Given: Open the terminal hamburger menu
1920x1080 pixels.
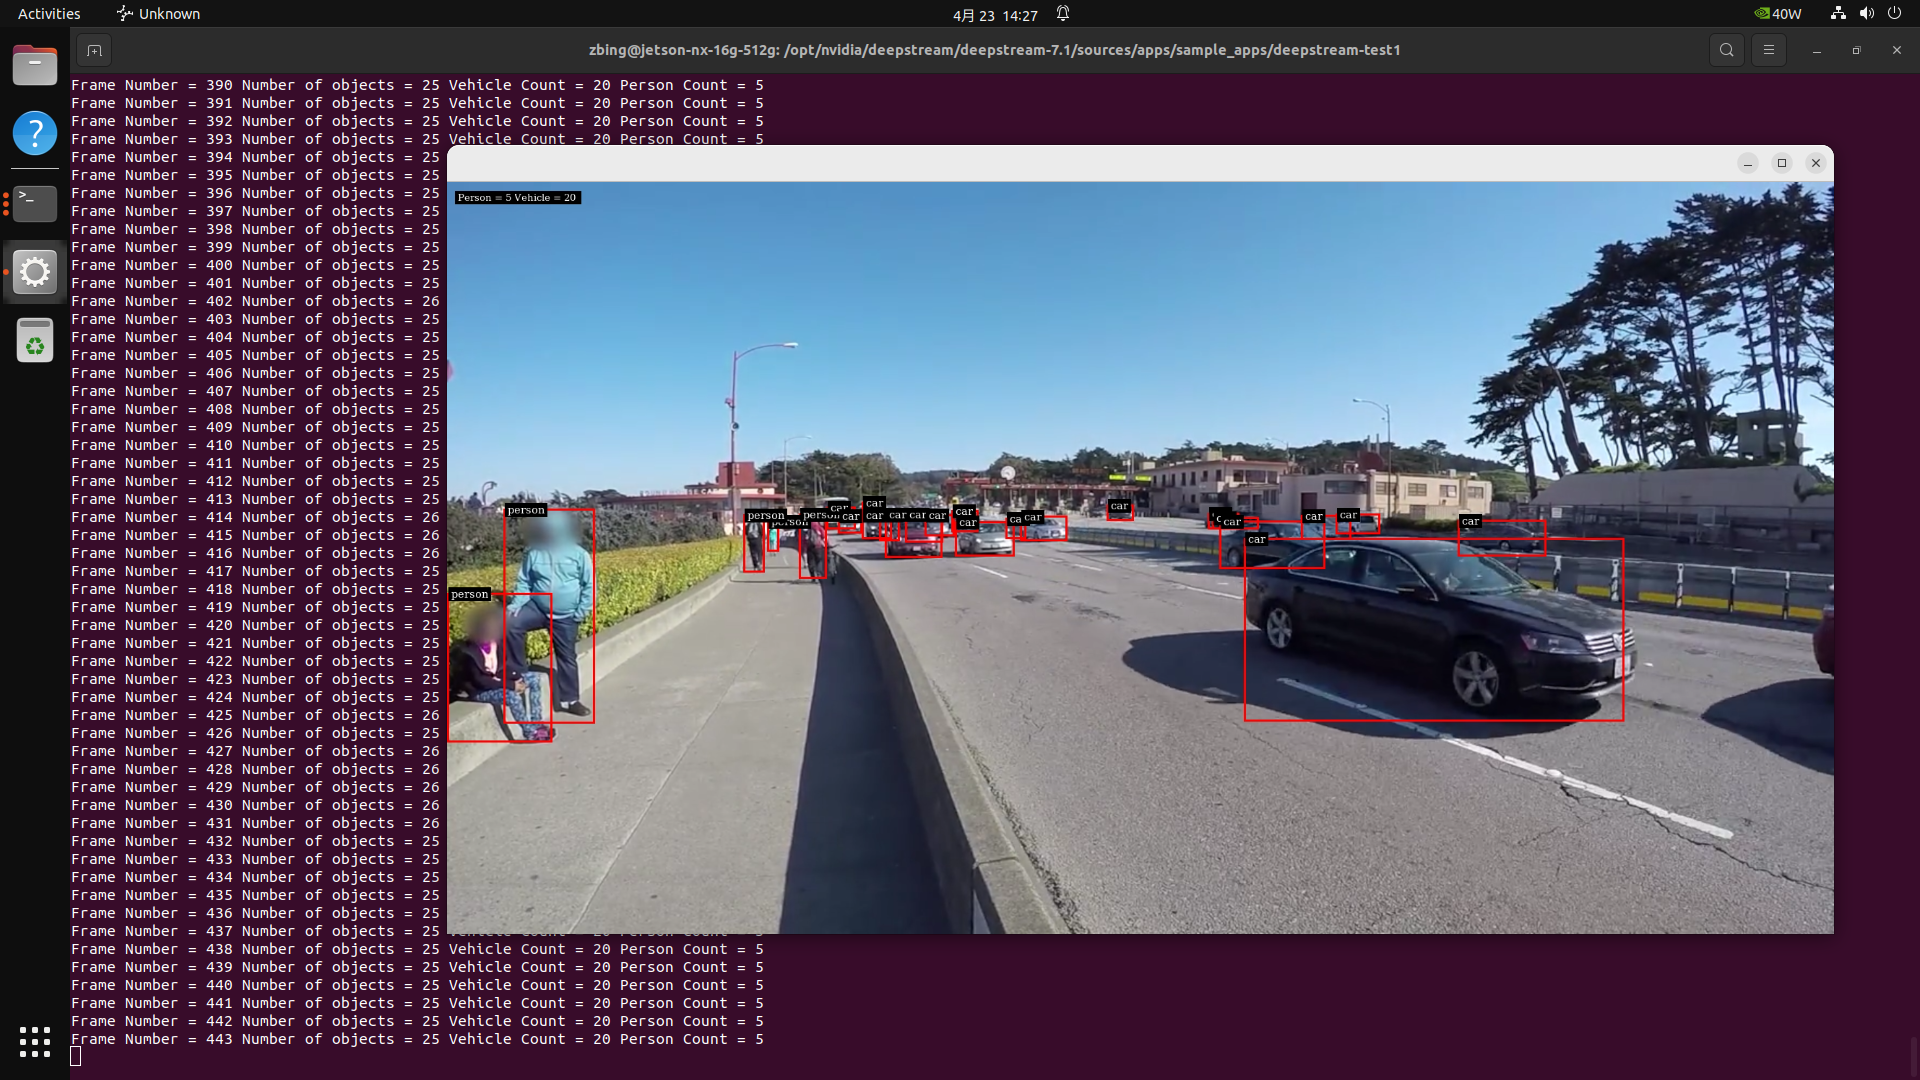Looking at the screenshot, I should pos(1768,50).
